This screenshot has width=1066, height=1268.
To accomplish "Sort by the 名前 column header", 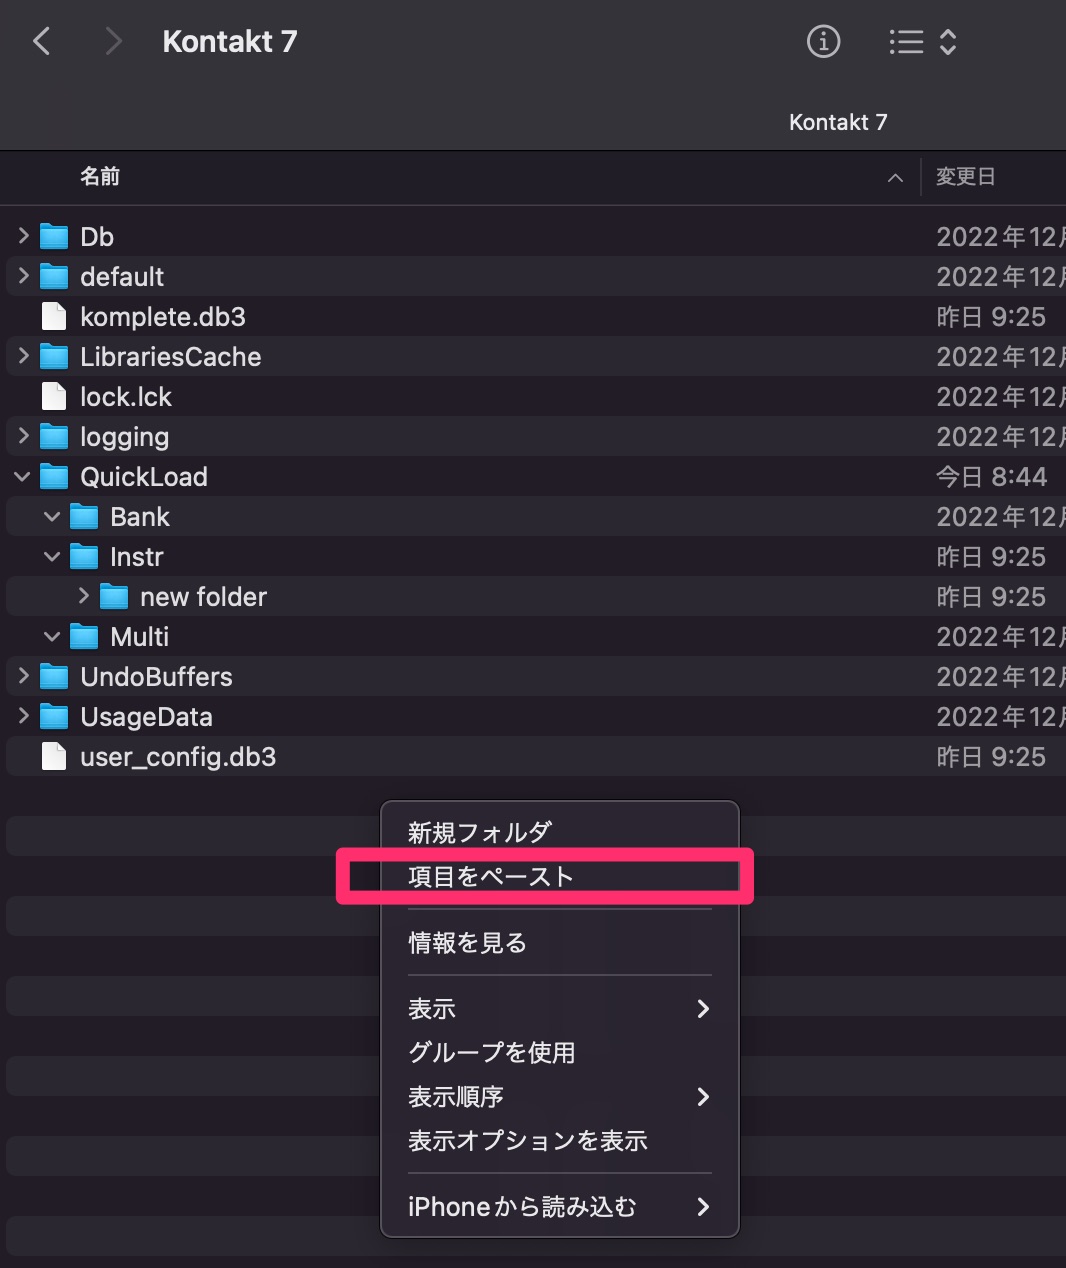I will (x=100, y=177).
